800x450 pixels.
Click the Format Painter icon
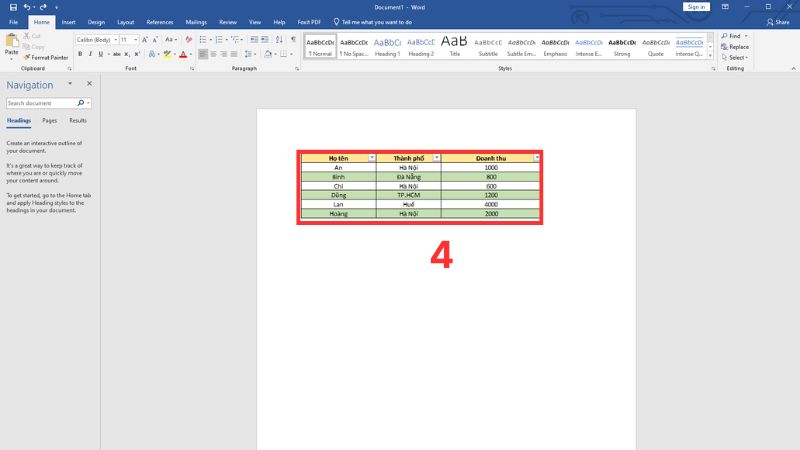pos(27,57)
